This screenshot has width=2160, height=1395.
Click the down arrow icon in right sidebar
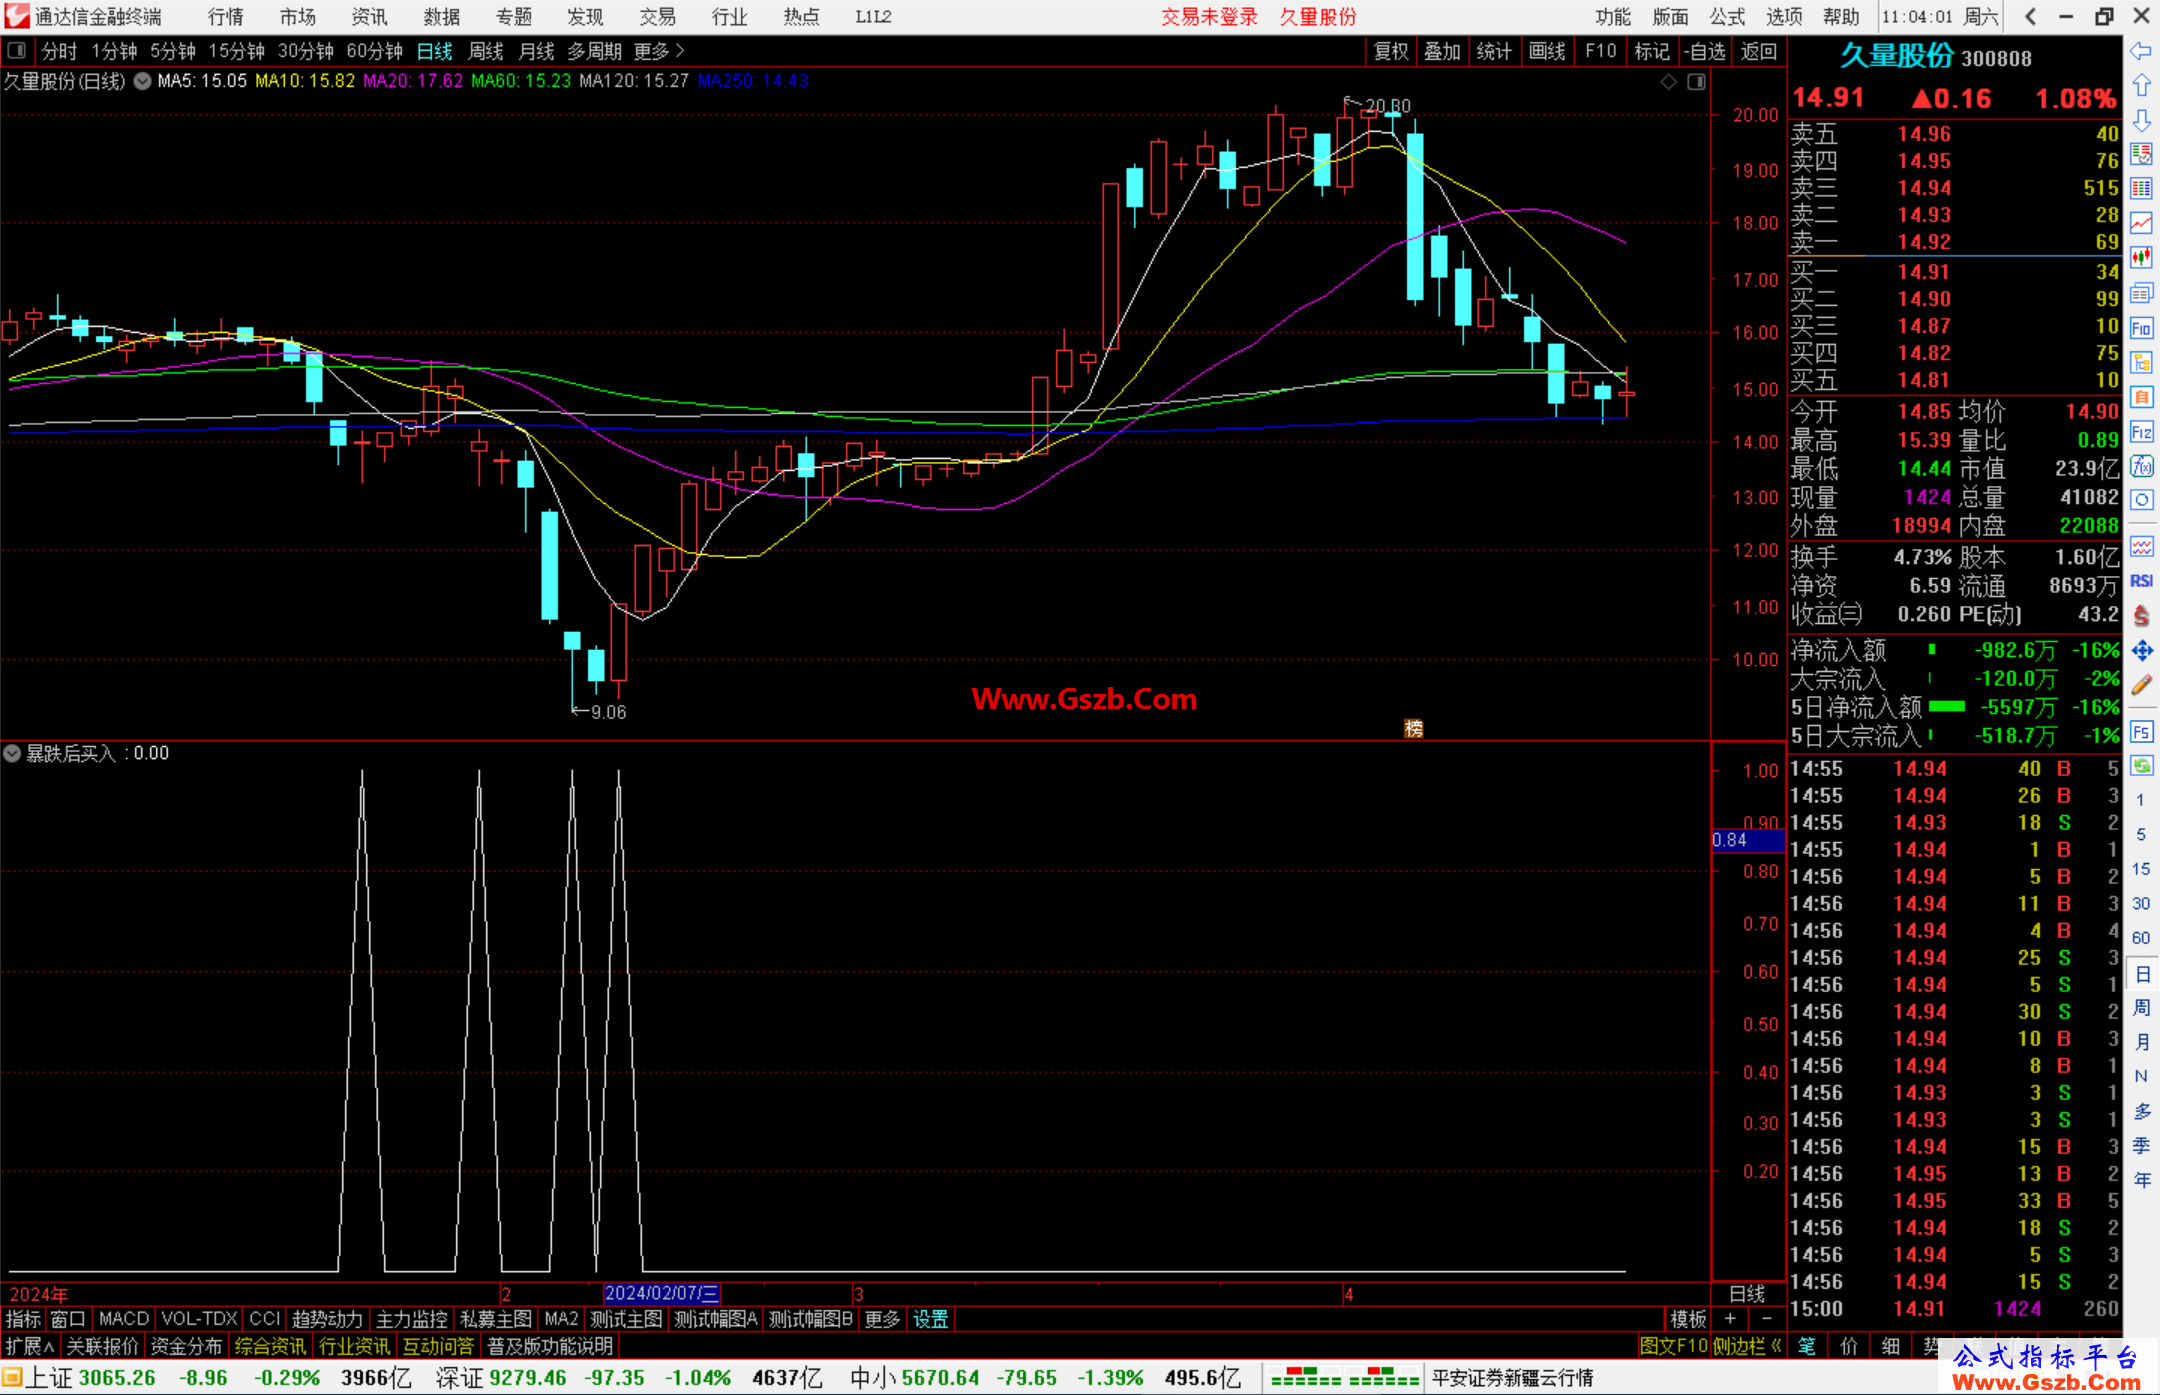point(2141,120)
